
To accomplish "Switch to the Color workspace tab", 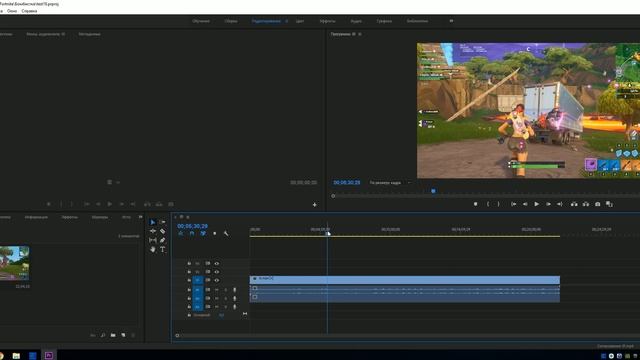I will [x=300, y=21].
